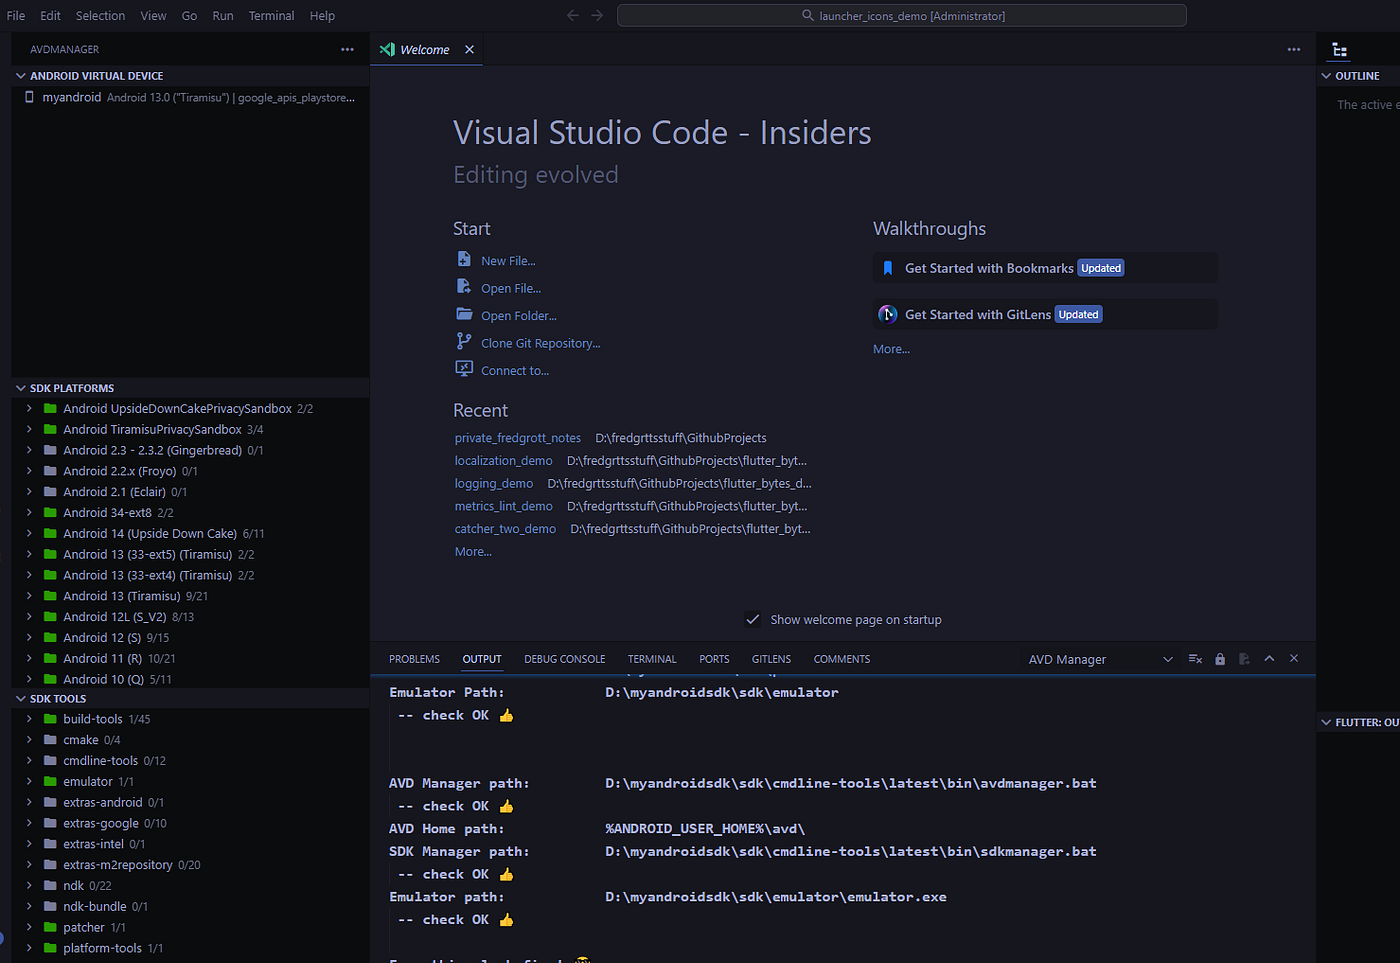Collapse SDK PLATFORMS section
The width and height of the screenshot is (1400, 963).
(x=21, y=387)
